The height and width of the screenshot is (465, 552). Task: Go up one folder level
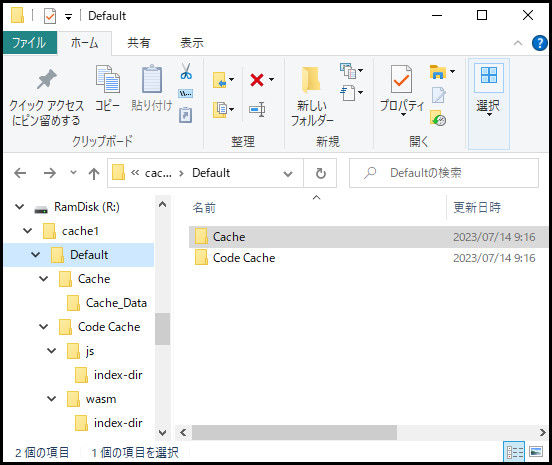[x=94, y=173]
